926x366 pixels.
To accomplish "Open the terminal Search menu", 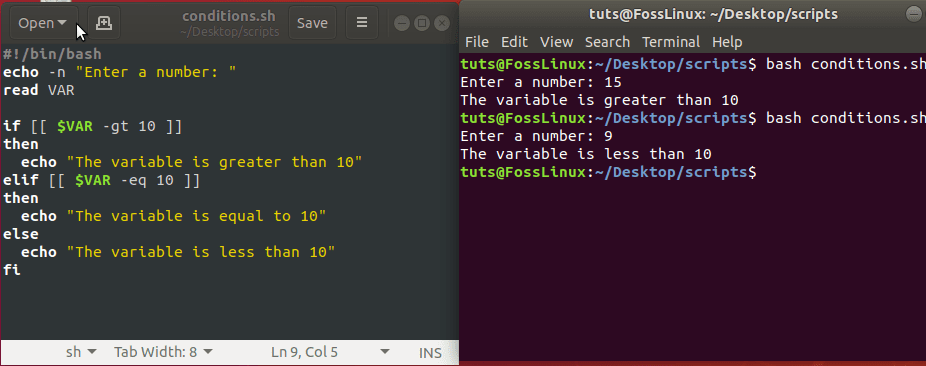I will tap(607, 42).
